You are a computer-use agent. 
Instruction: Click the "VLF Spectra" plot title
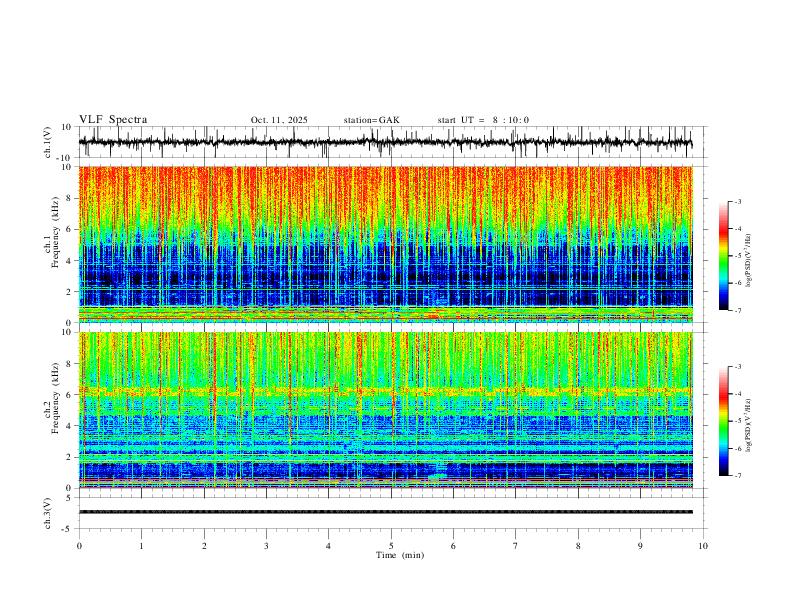(x=113, y=120)
